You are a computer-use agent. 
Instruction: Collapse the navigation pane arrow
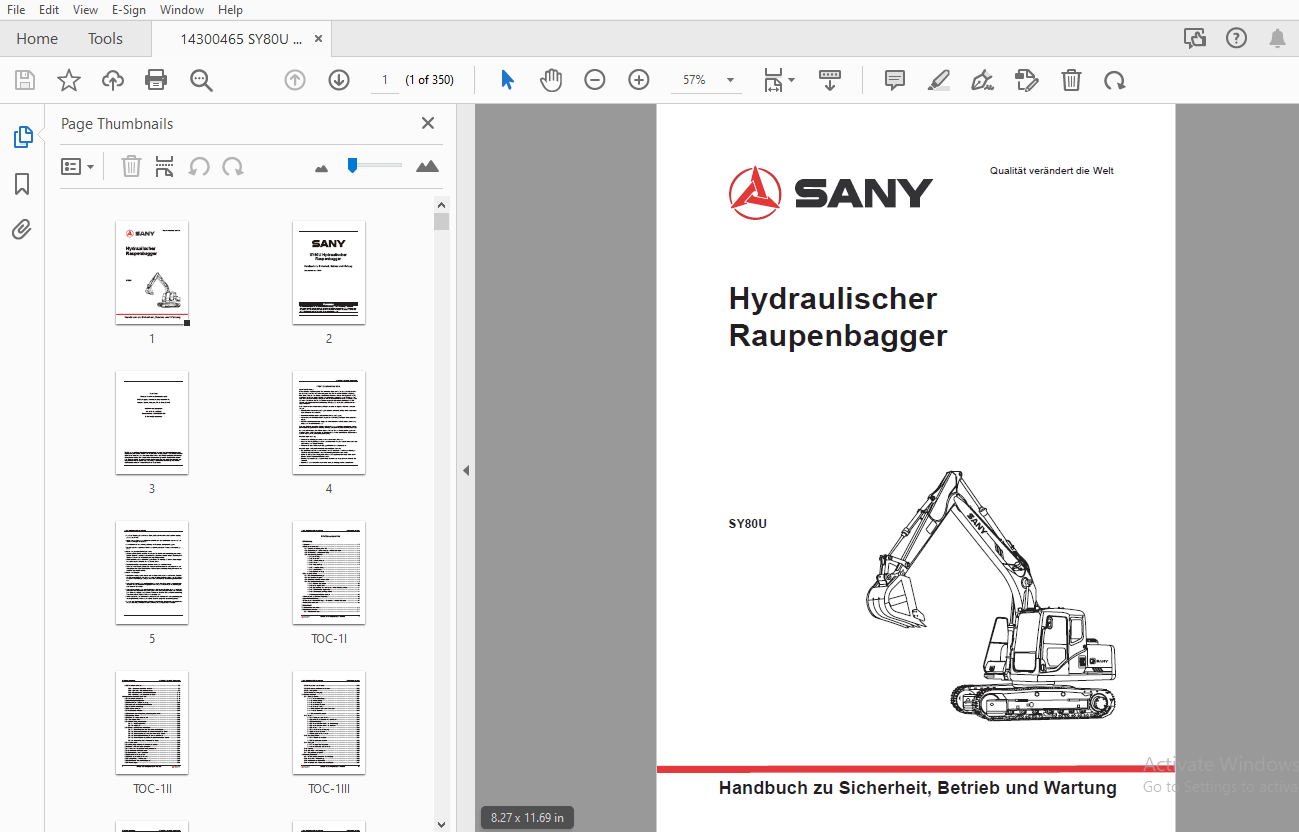click(465, 471)
